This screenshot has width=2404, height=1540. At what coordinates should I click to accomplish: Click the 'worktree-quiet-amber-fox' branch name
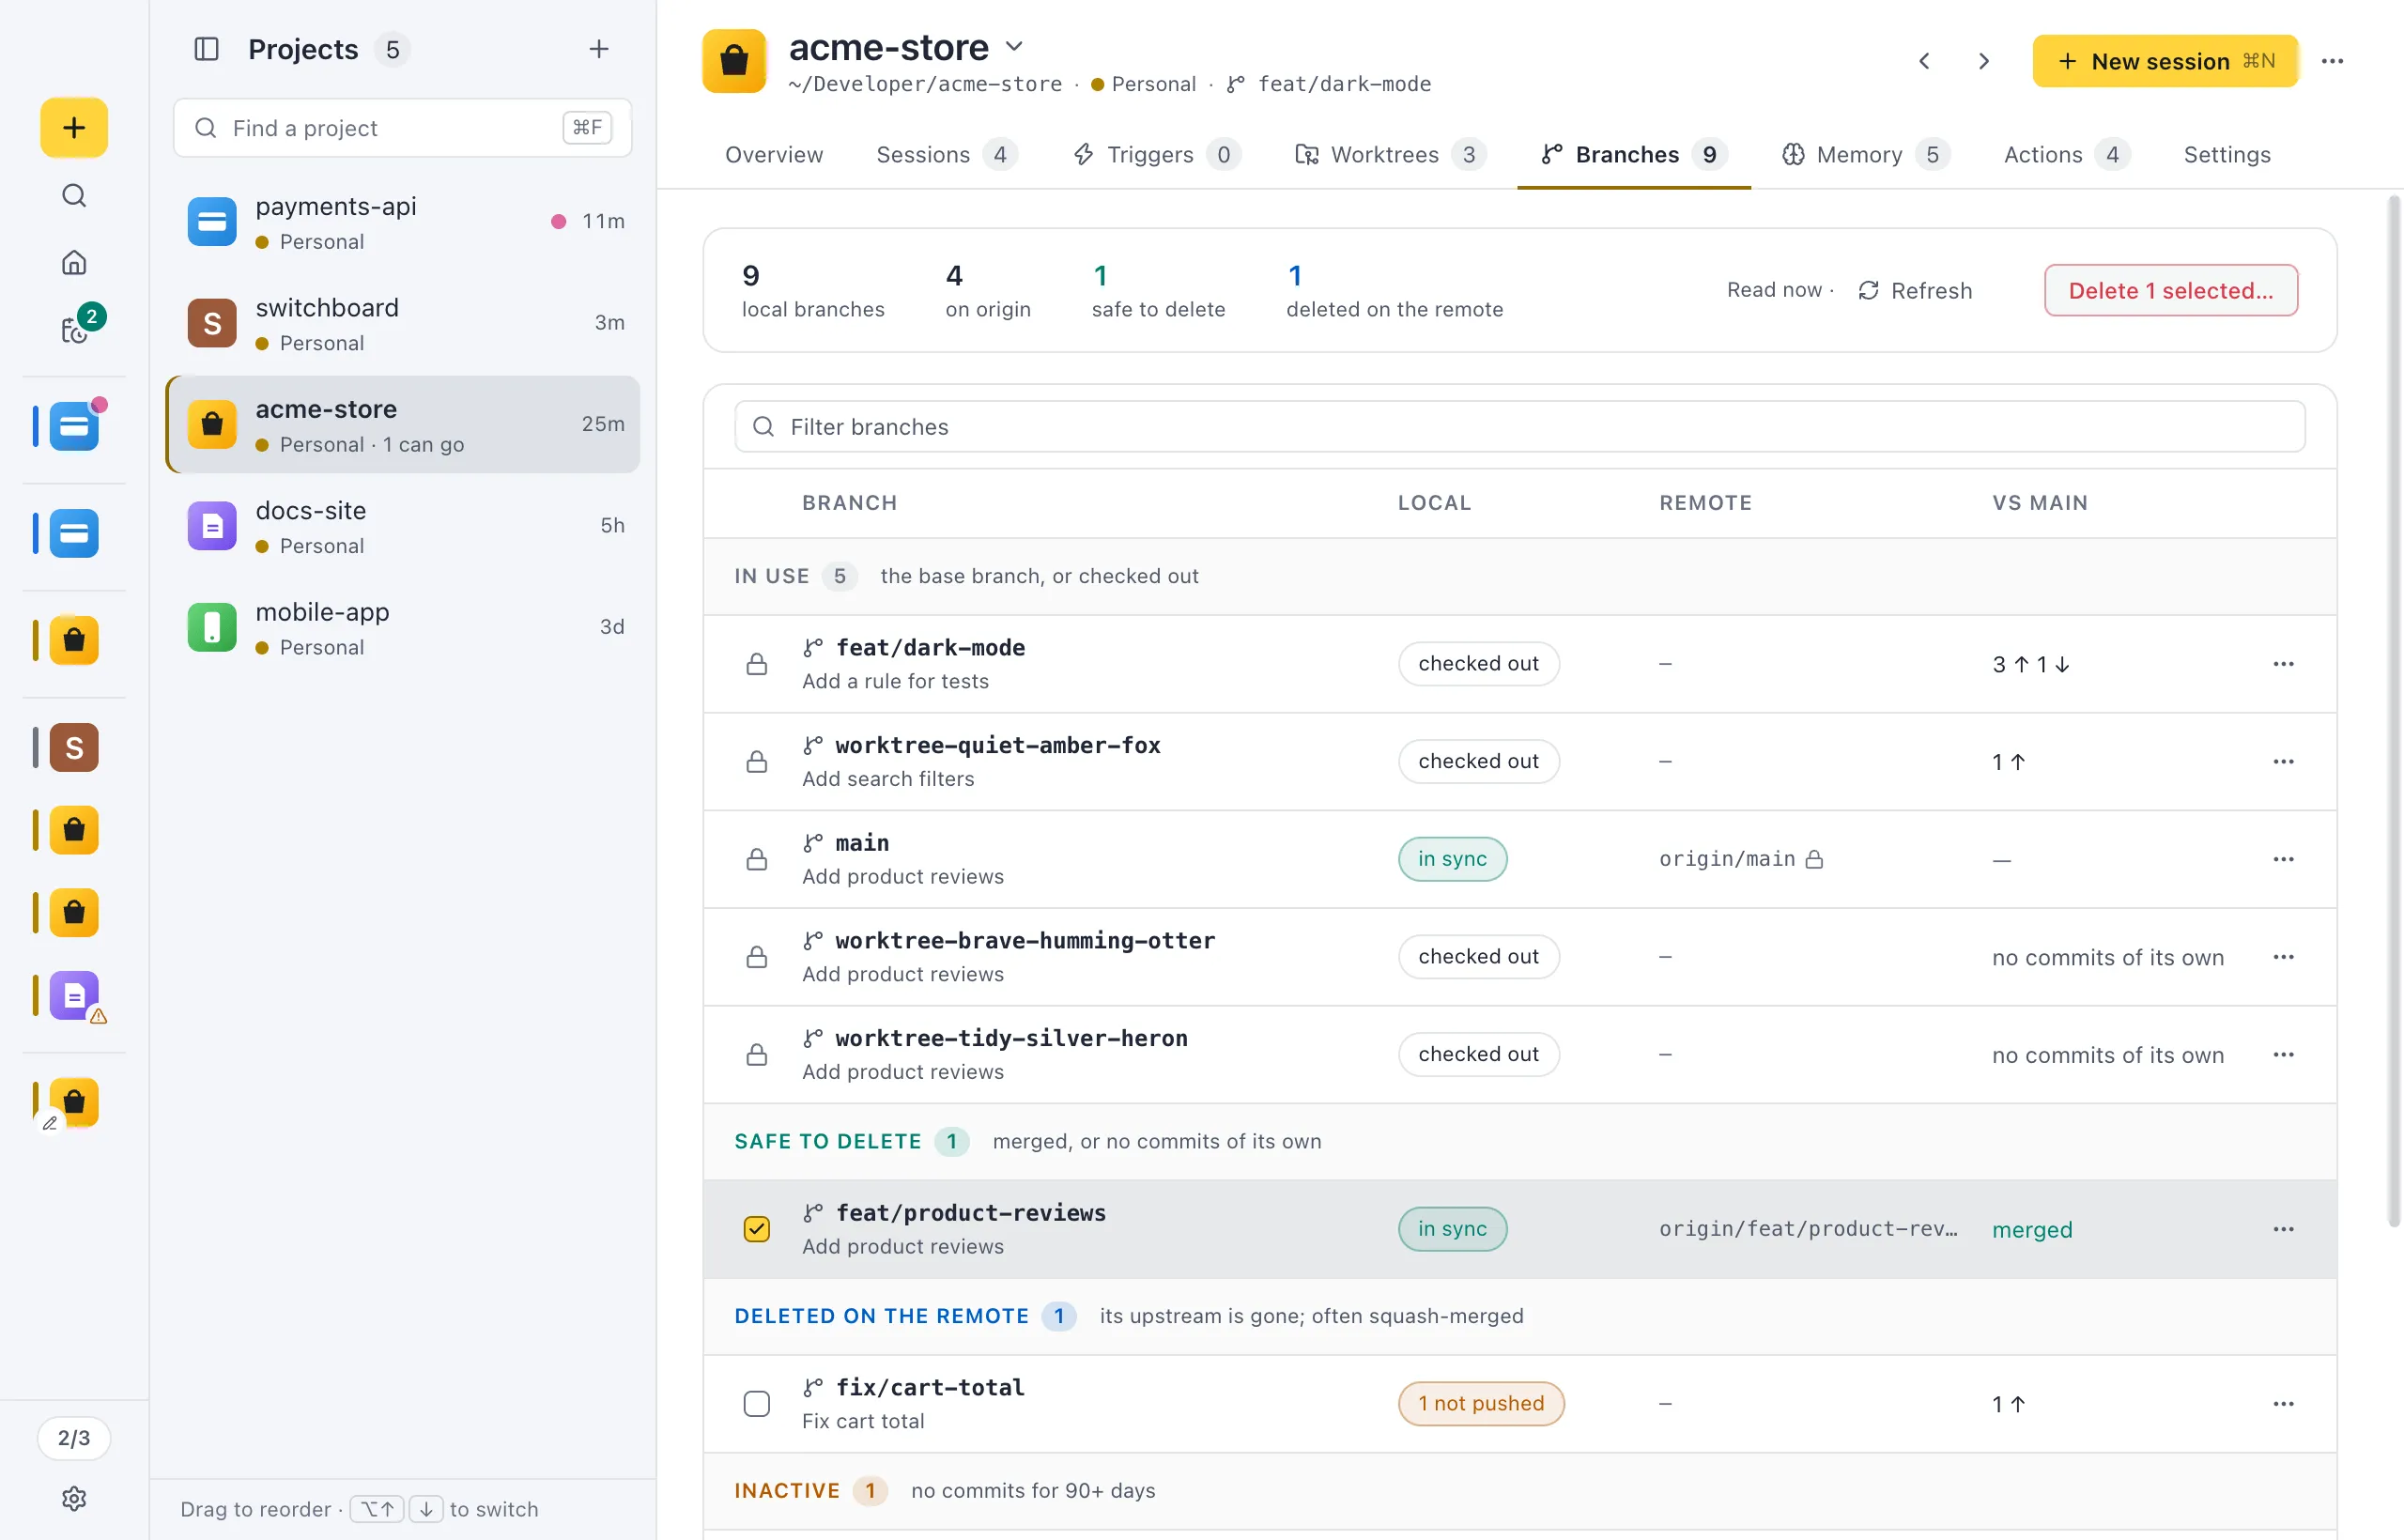pyautogui.click(x=997, y=746)
